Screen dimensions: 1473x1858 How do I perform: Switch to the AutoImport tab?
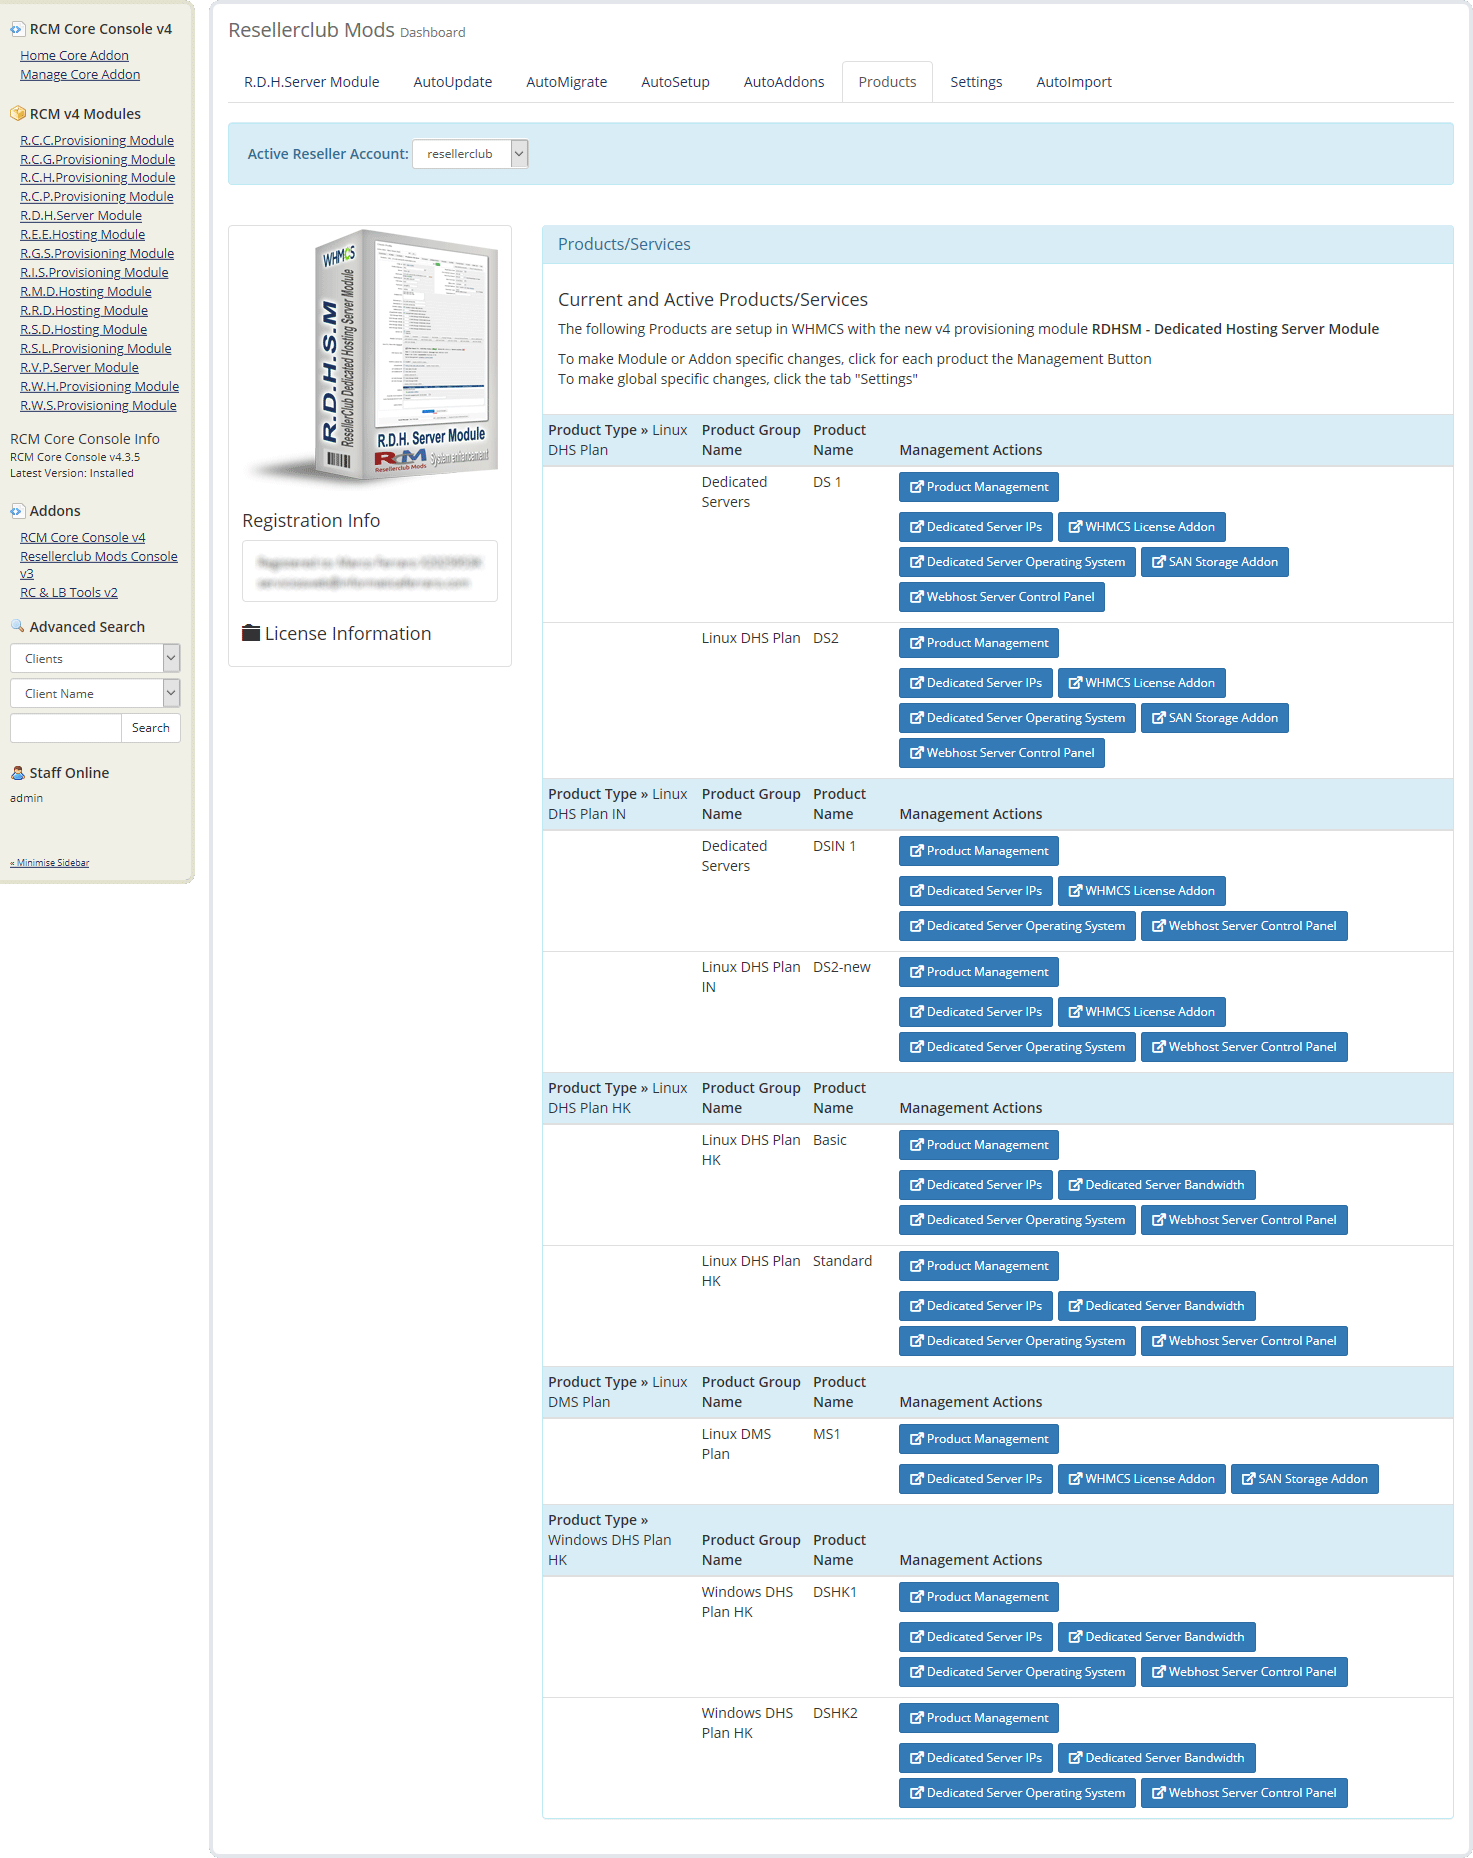(x=1074, y=82)
